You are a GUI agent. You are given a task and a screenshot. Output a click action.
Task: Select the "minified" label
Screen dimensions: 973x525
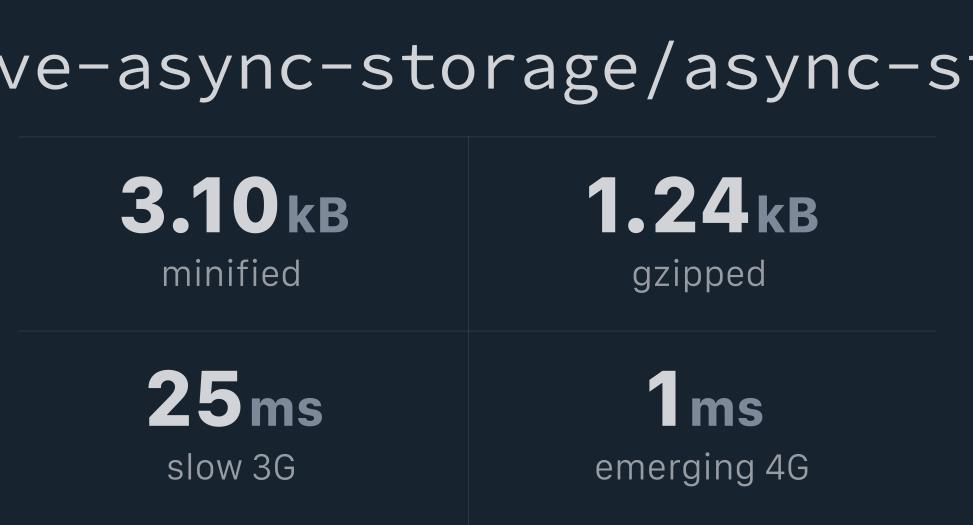[x=231, y=274]
